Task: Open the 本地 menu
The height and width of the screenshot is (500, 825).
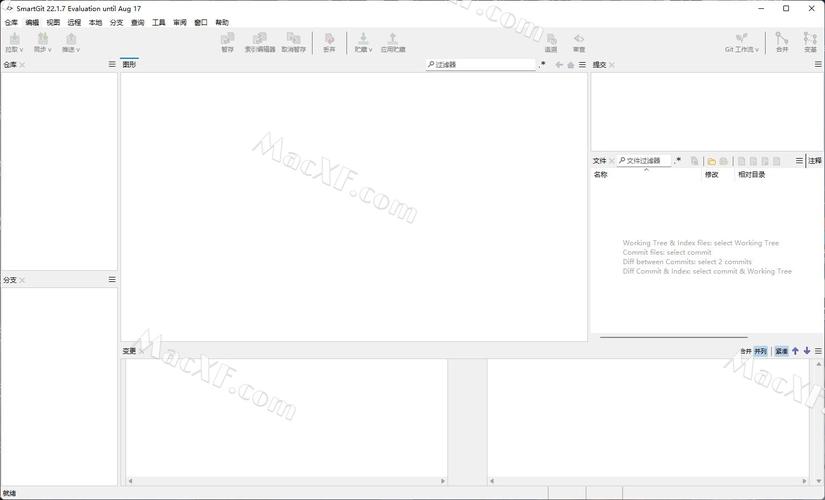Action: point(95,23)
